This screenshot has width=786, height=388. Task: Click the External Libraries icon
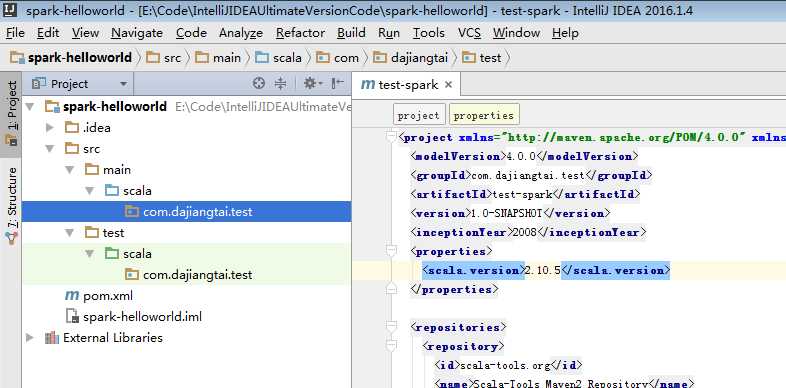pyautogui.click(x=52, y=338)
